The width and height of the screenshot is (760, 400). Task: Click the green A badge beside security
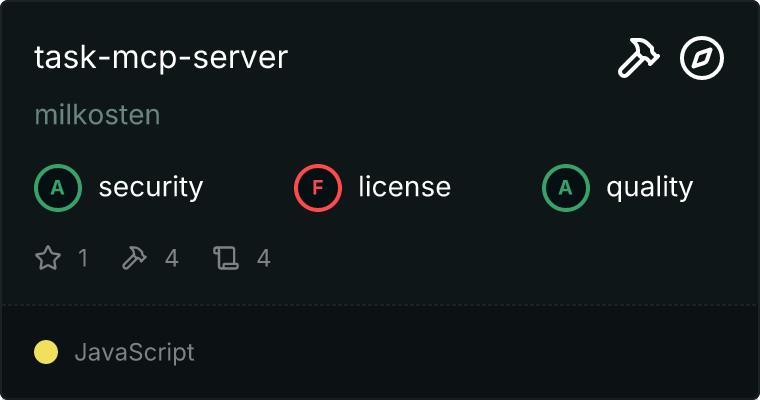[58, 187]
